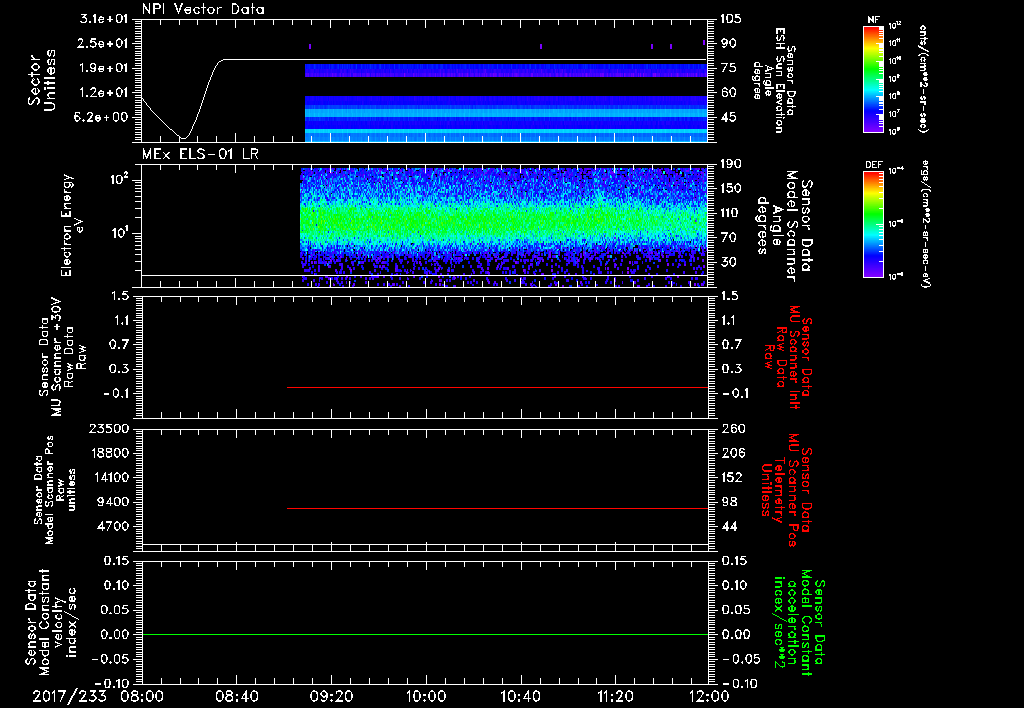Click the red line in the scanner +30V panel
This screenshot has width=1024, height=708.
(498, 387)
